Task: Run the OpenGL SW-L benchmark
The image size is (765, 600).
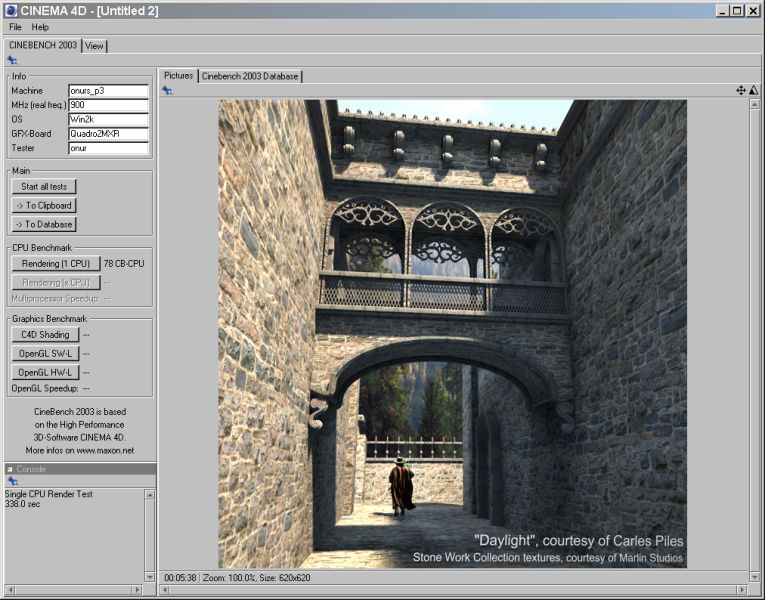Action: click(x=45, y=354)
